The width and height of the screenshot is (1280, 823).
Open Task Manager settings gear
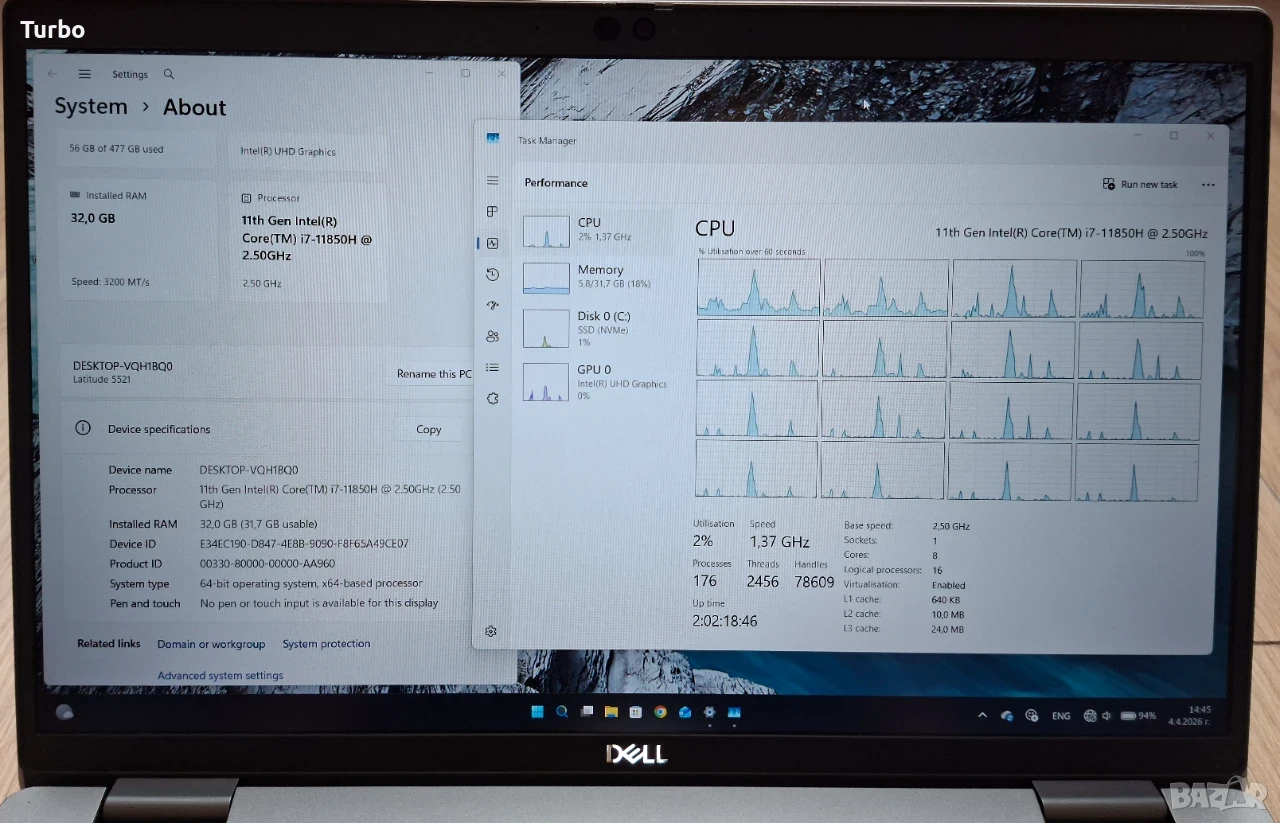point(491,631)
